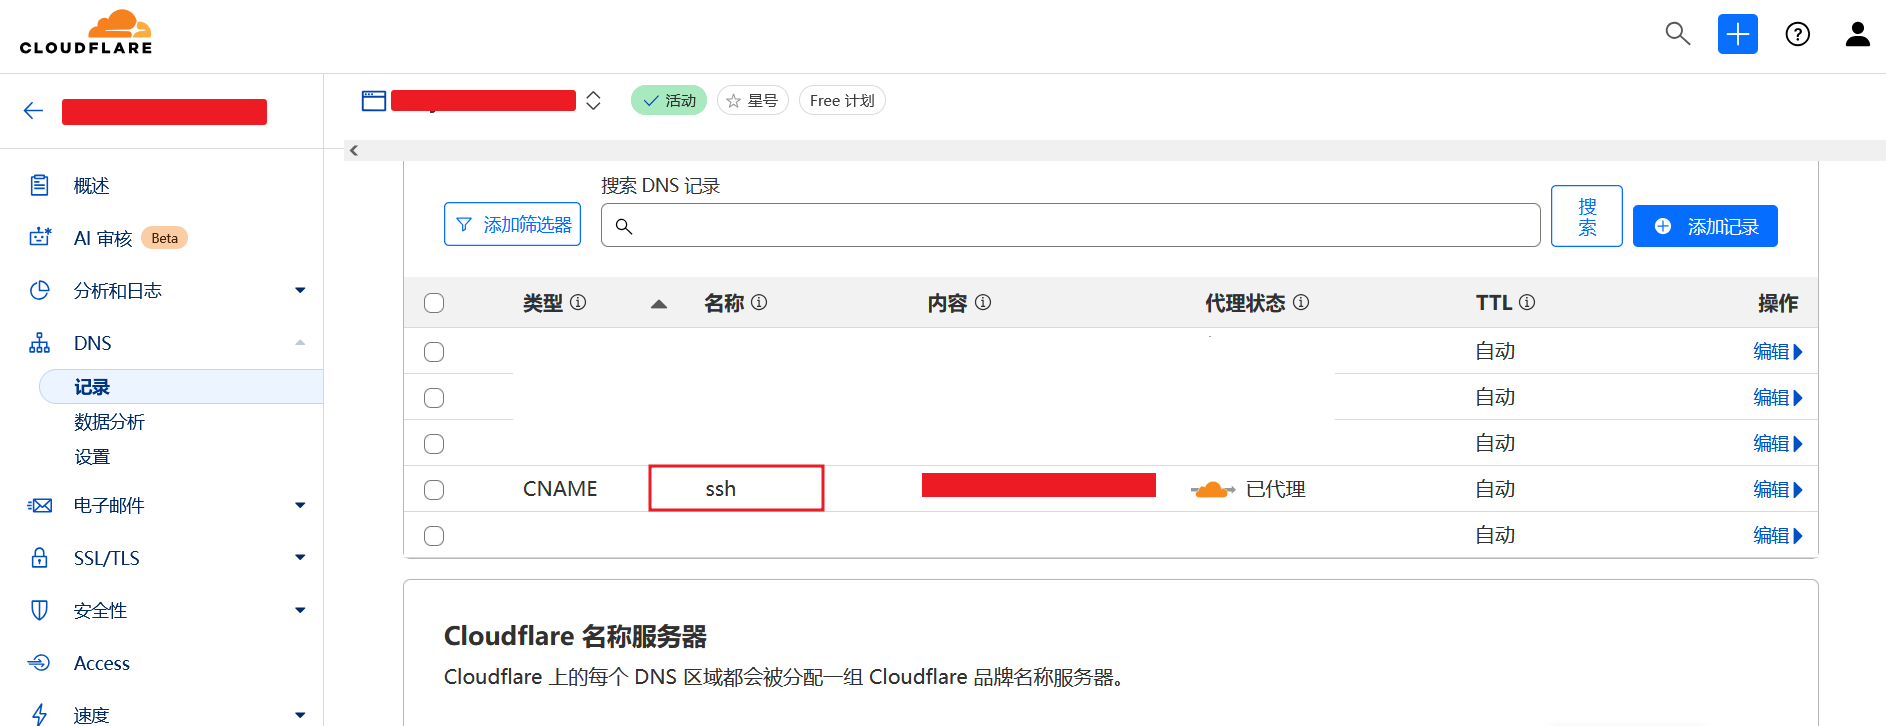Tick the checkbox for the first record row
Image resolution: width=1886 pixels, height=726 pixels.
tap(434, 352)
